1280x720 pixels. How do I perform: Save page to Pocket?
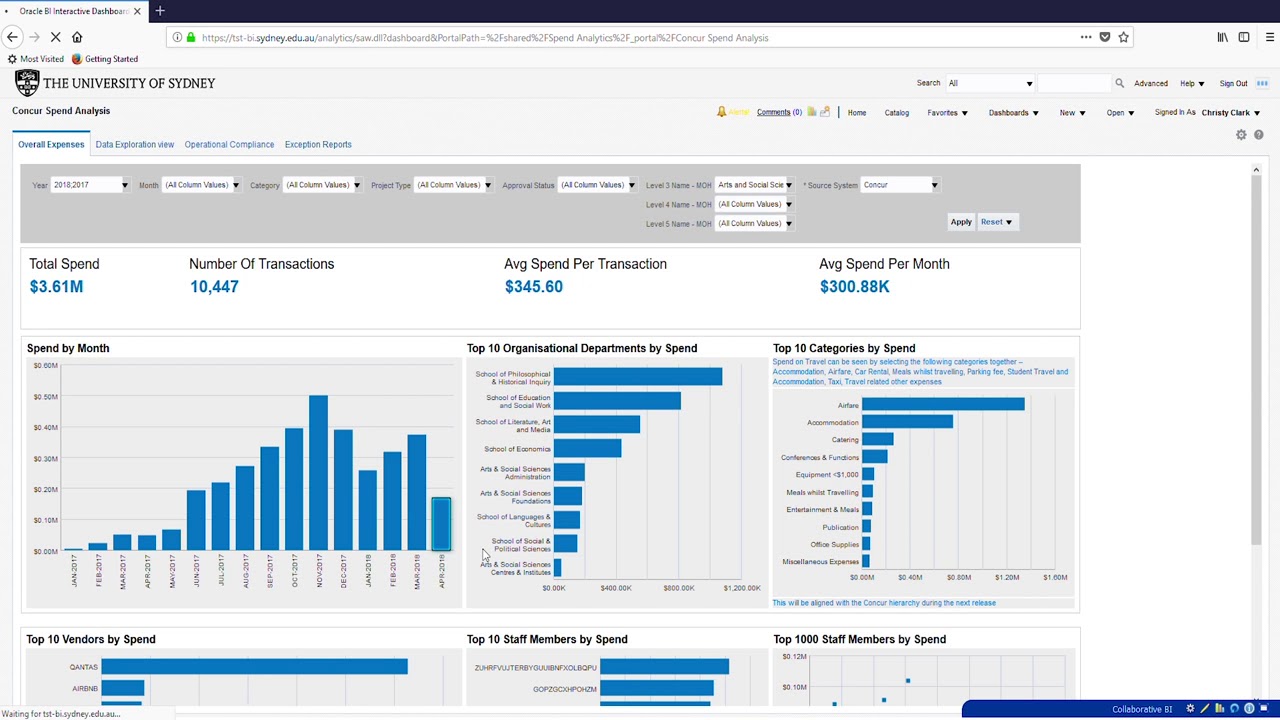[x=1105, y=37]
